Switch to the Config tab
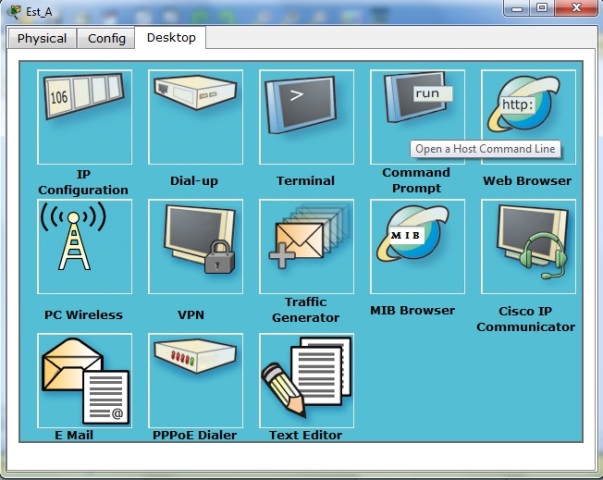The image size is (603, 480). coord(107,38)
